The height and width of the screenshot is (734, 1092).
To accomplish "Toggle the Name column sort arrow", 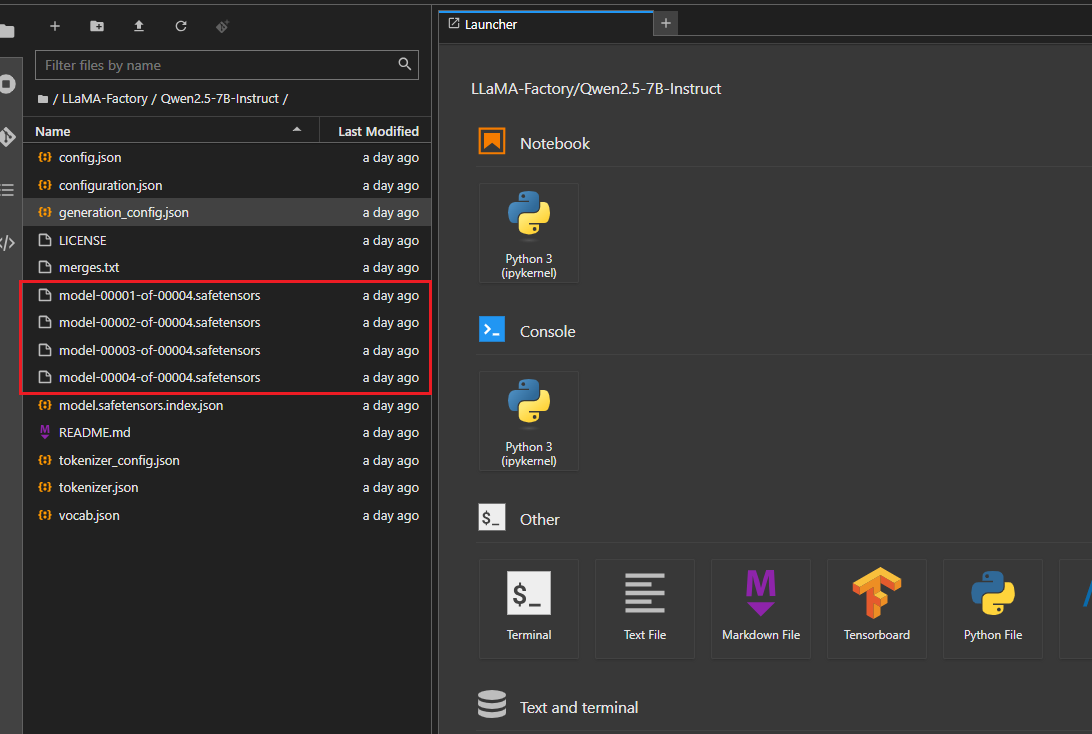I will [x=297, y=130].
